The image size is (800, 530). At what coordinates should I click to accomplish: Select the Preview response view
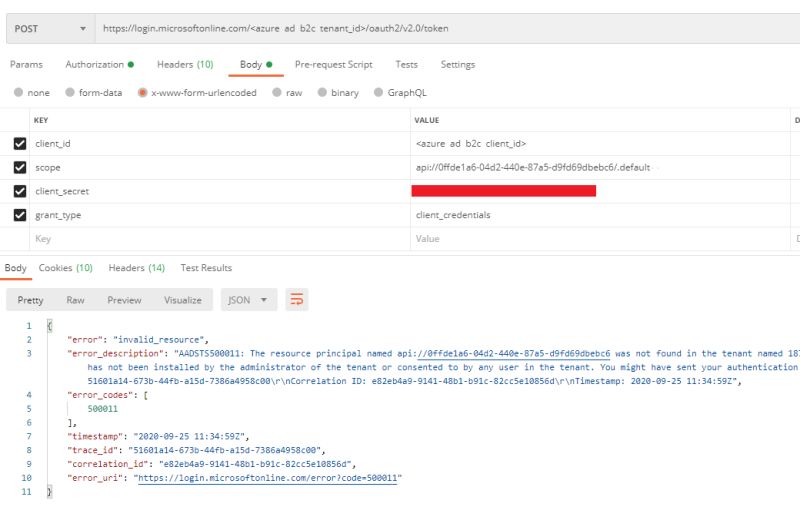coord(124,300)
